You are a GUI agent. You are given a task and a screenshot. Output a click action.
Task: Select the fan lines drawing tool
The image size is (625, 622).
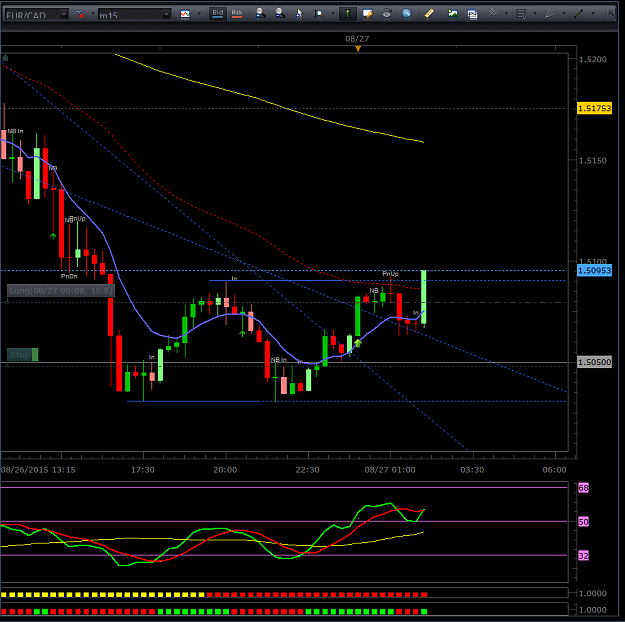pyautogui.click(x=550, y=14)
